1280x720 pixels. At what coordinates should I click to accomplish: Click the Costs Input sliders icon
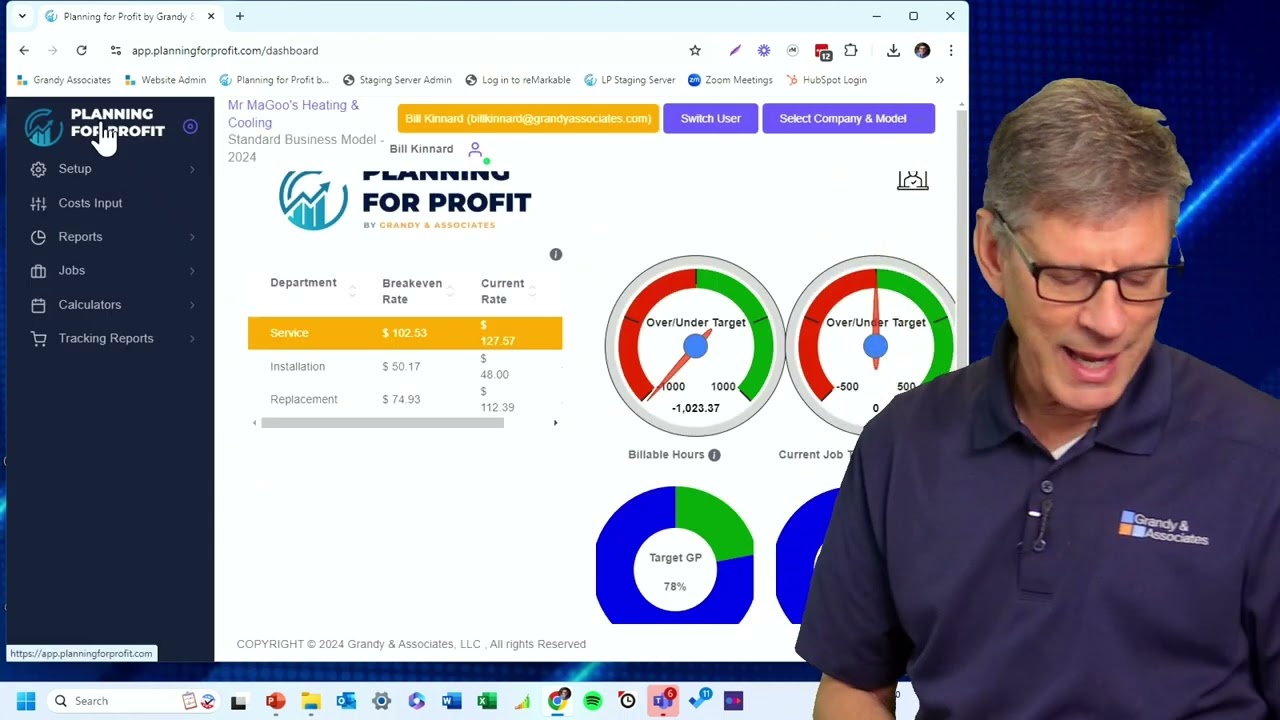(38, 203)
